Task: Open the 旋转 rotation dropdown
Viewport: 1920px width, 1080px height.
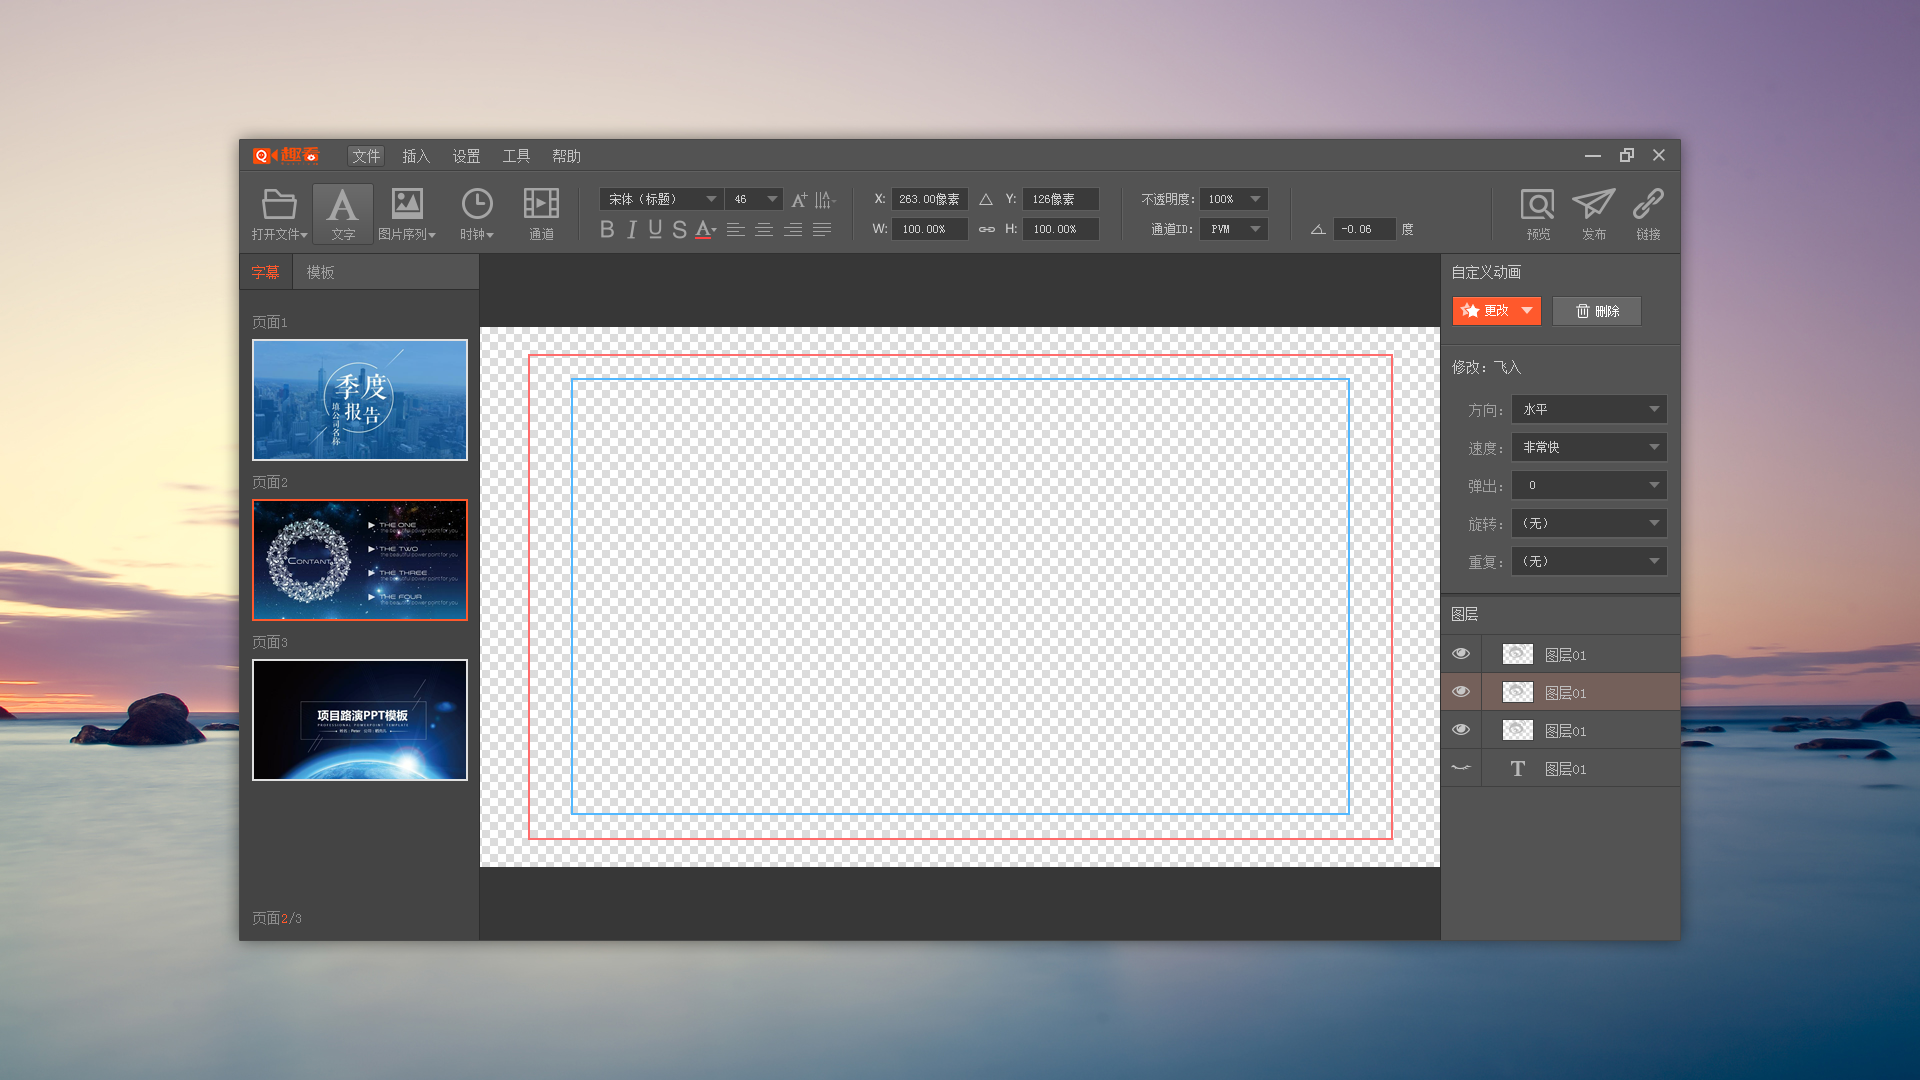Action: click(x=1589, y=523)
